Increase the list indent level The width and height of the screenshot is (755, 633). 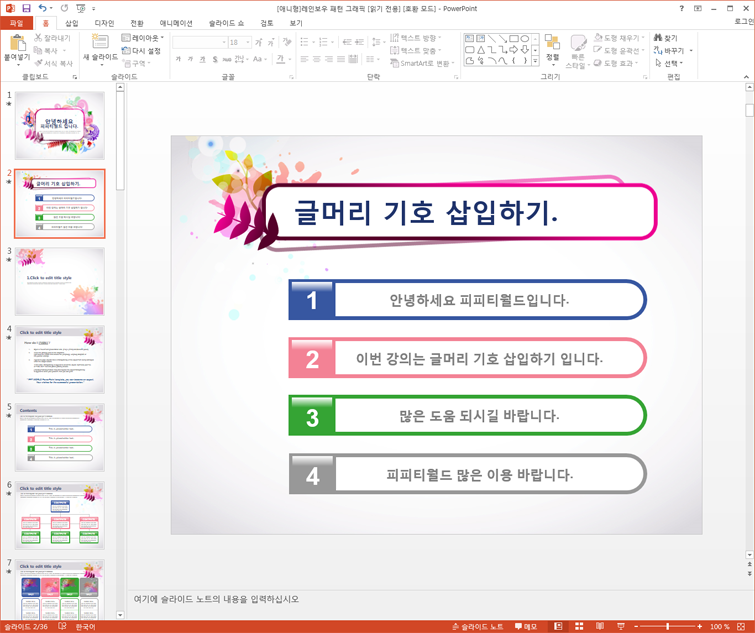[x=359, y=42]
